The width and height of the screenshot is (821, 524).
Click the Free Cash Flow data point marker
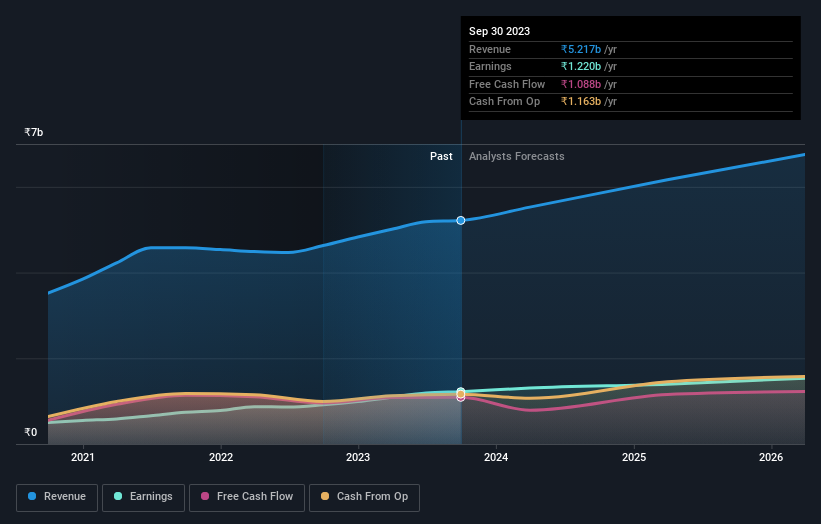pyautogui.click(x=461, y=398)
